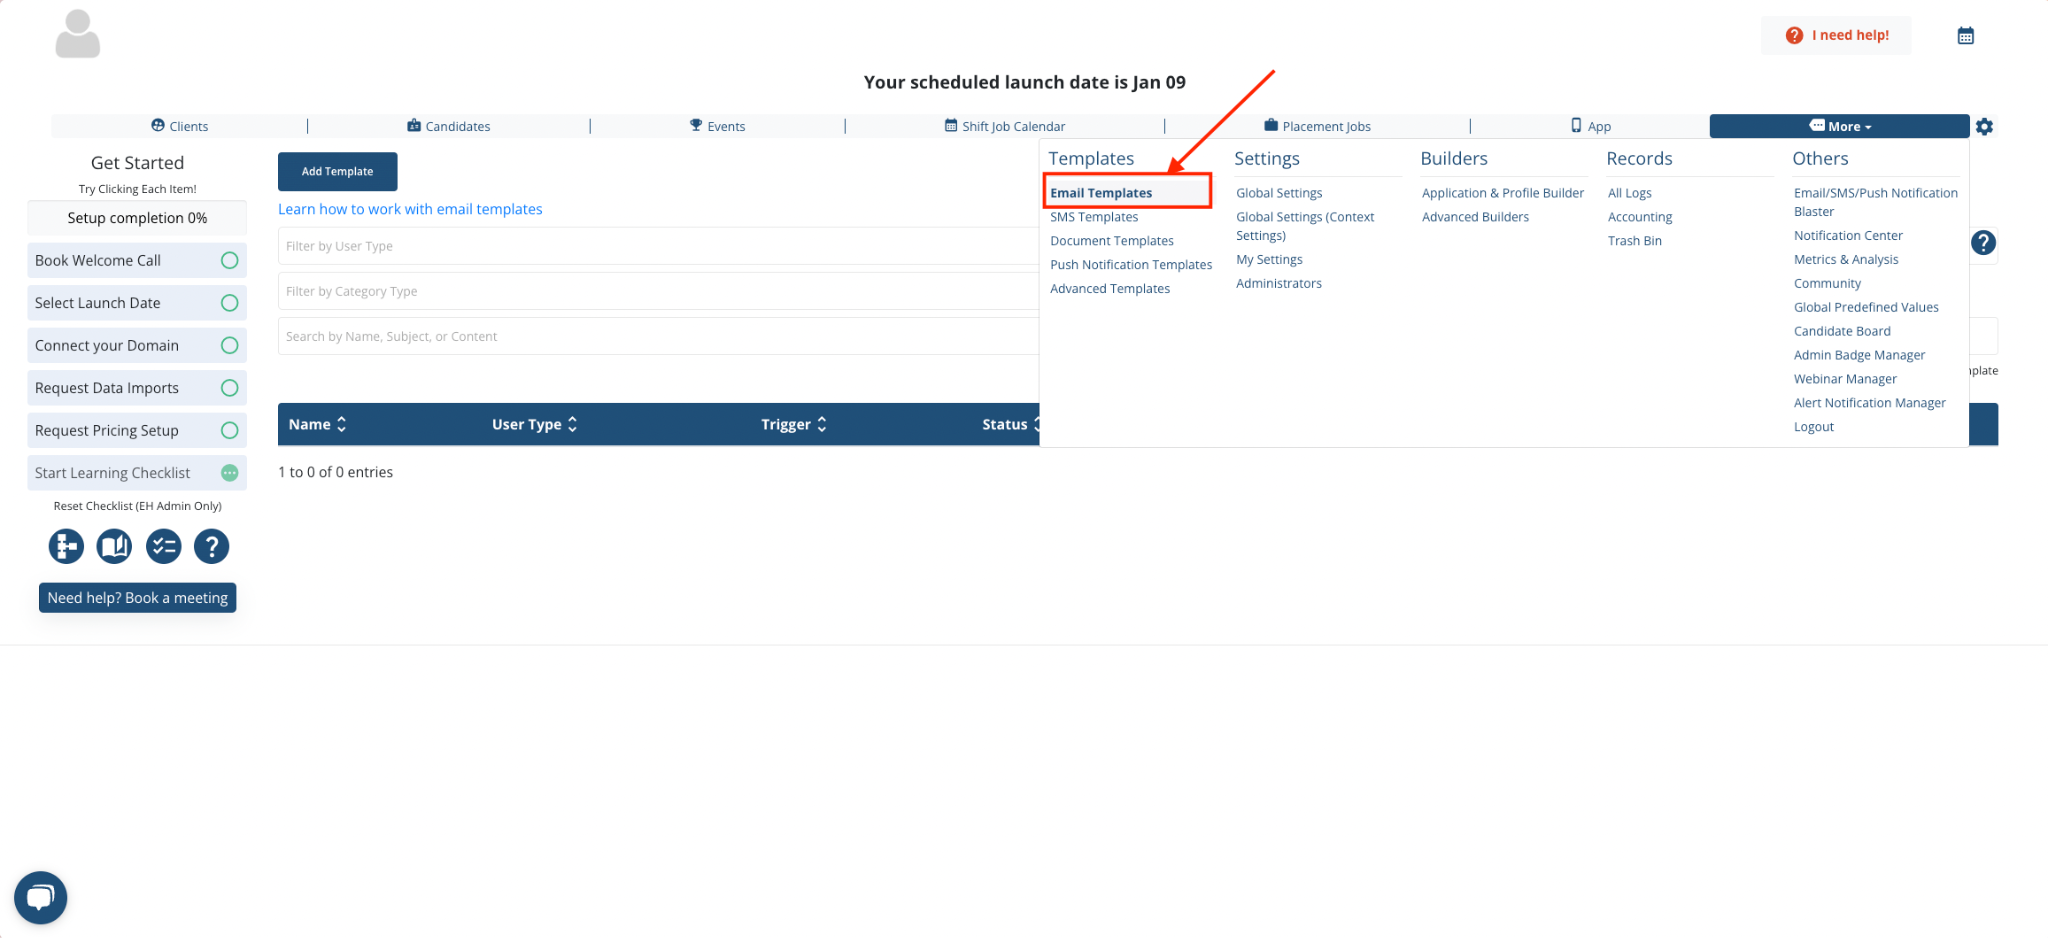Toggle the Select Launch Date completion circle
This screenshot has height=938, width=2048.
pos(231,302)
